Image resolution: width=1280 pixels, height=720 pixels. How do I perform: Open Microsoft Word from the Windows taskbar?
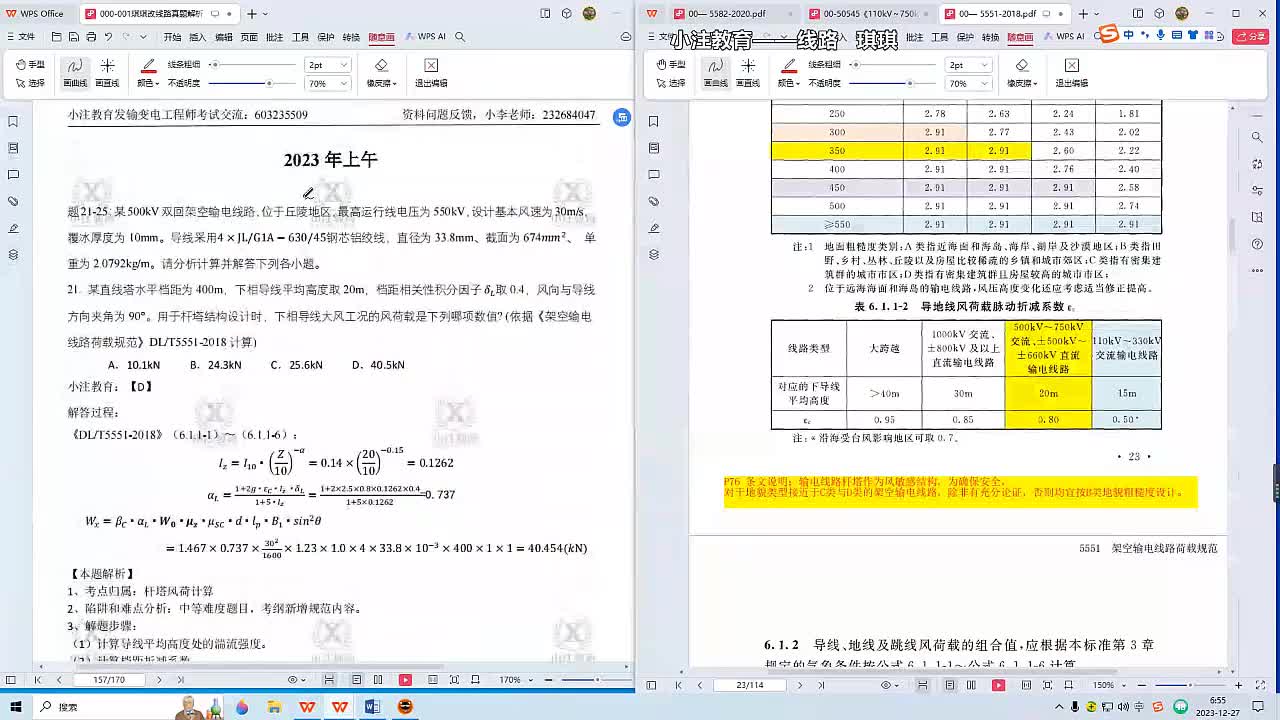(x=372, y=707)
